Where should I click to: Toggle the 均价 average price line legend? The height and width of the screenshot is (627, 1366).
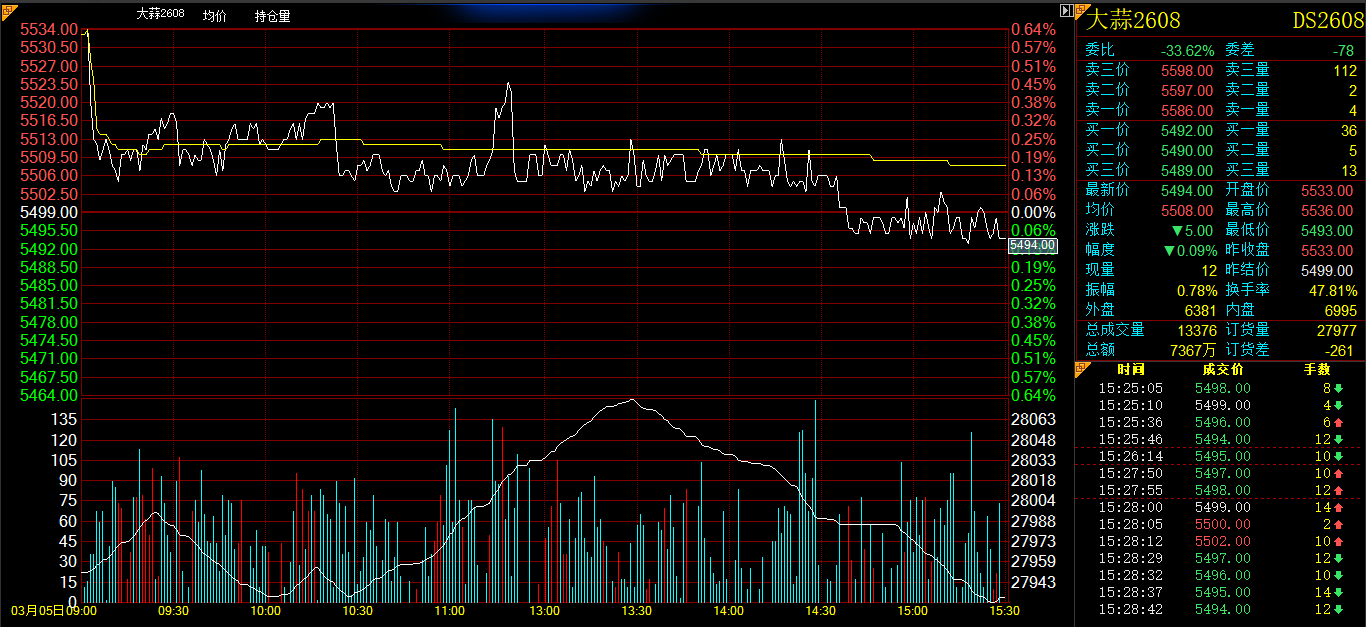214,16
